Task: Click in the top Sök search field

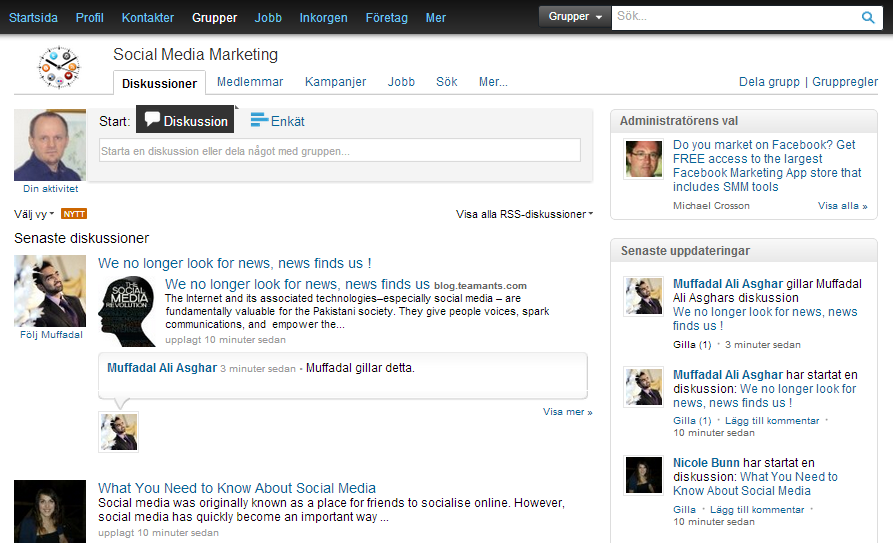Action: point(735,17)
